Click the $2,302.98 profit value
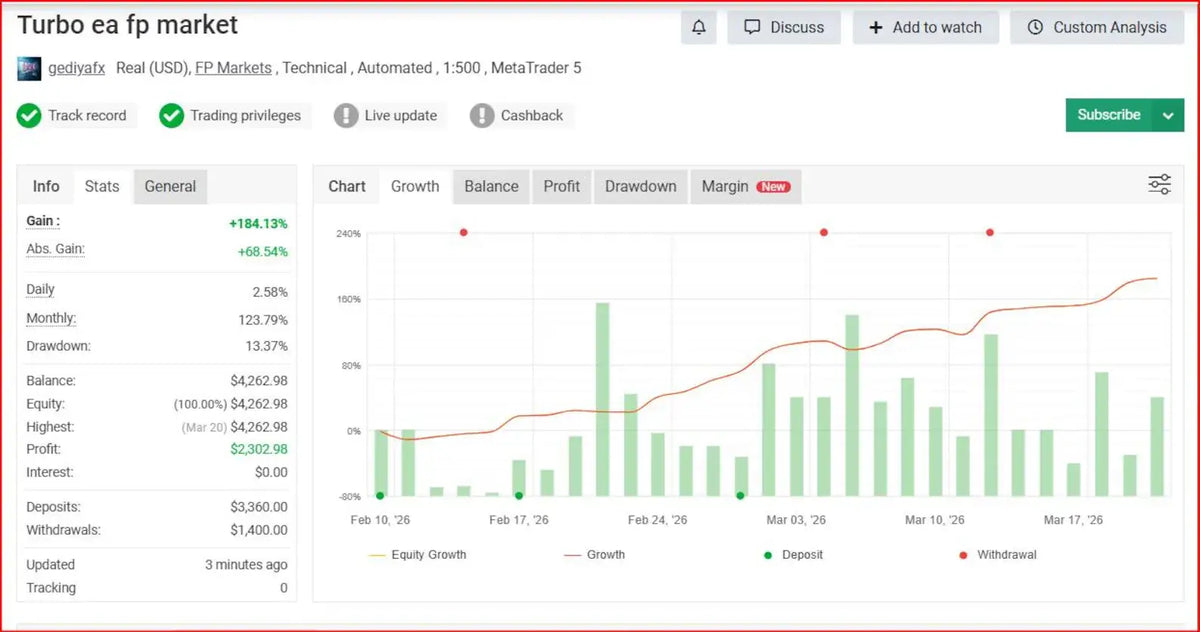 point(259,450)
